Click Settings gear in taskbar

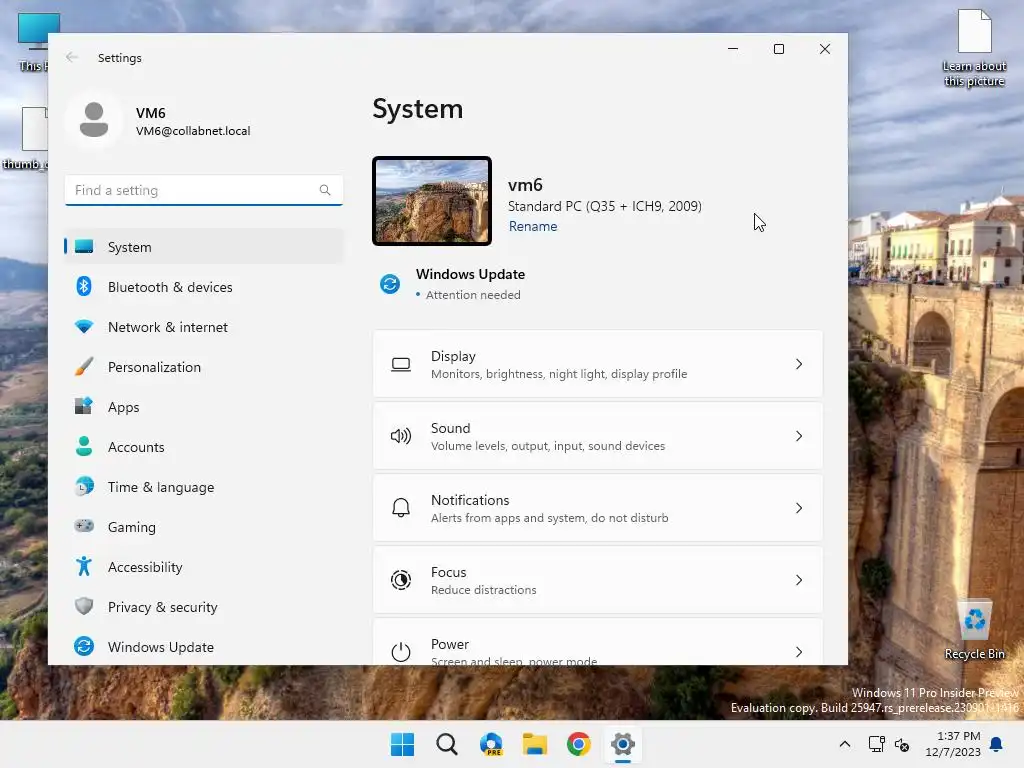click(x=623, y=744)
